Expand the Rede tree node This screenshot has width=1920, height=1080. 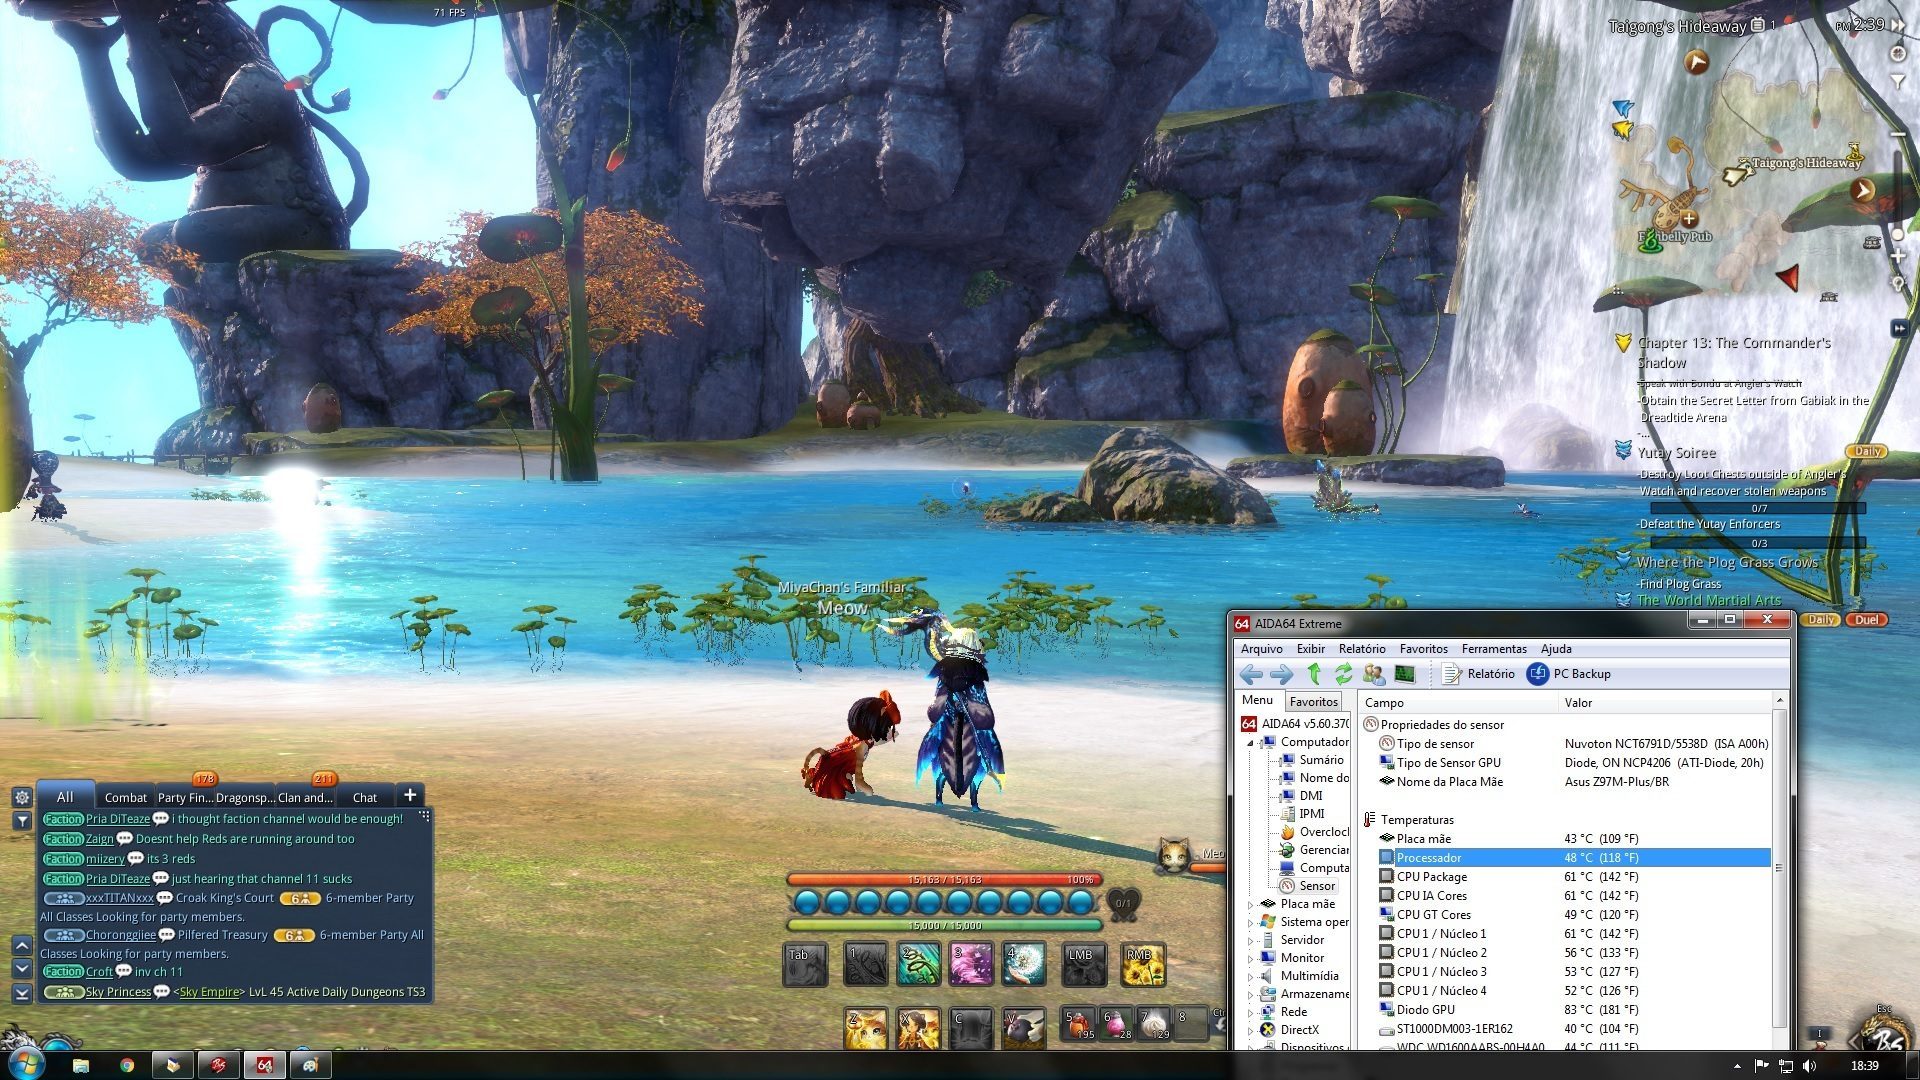coord(1250,1012)
